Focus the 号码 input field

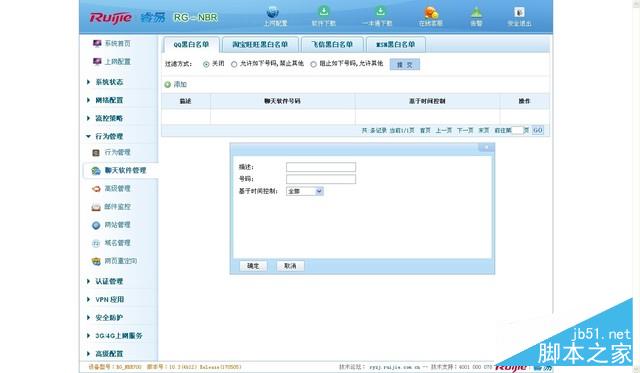click(321, 179)
